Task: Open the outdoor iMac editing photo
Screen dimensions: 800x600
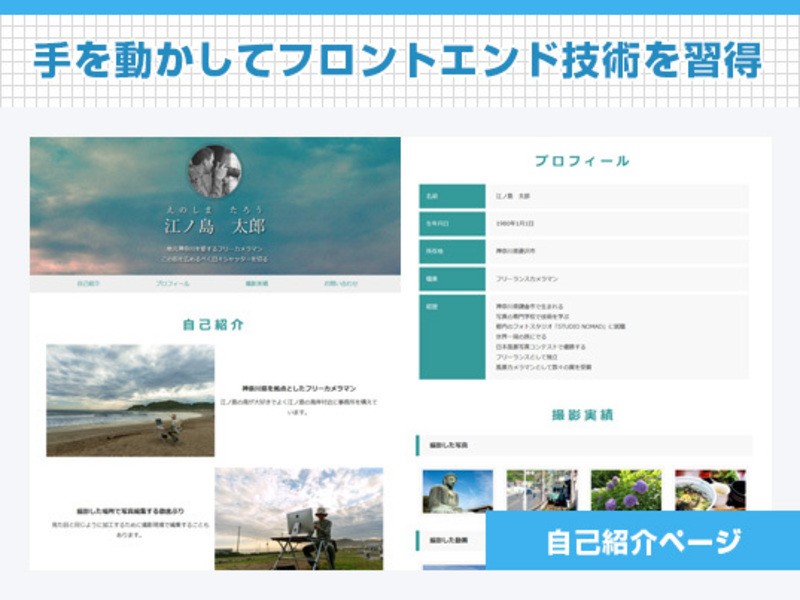Action: point(299,518)
